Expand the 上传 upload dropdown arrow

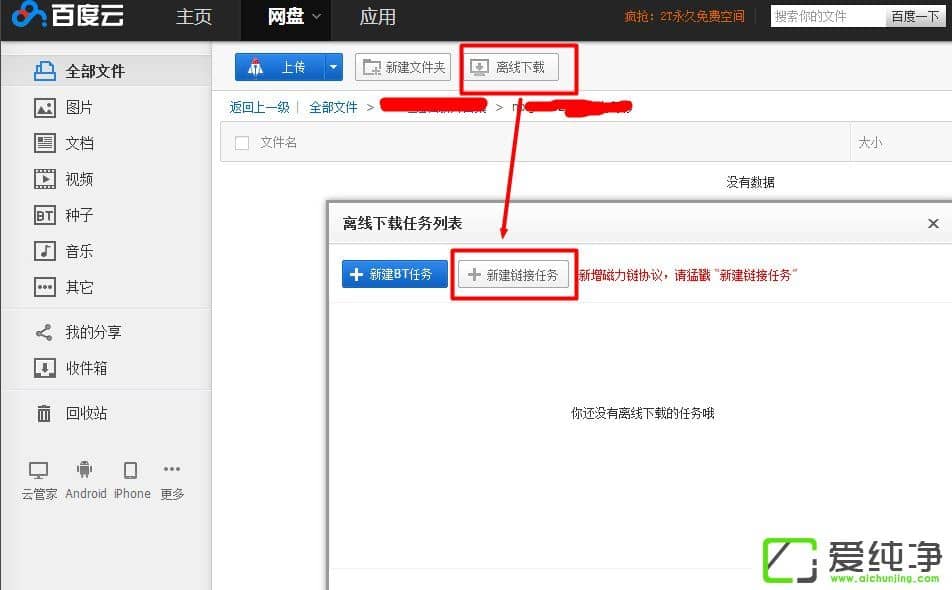[x=333, y=67]
